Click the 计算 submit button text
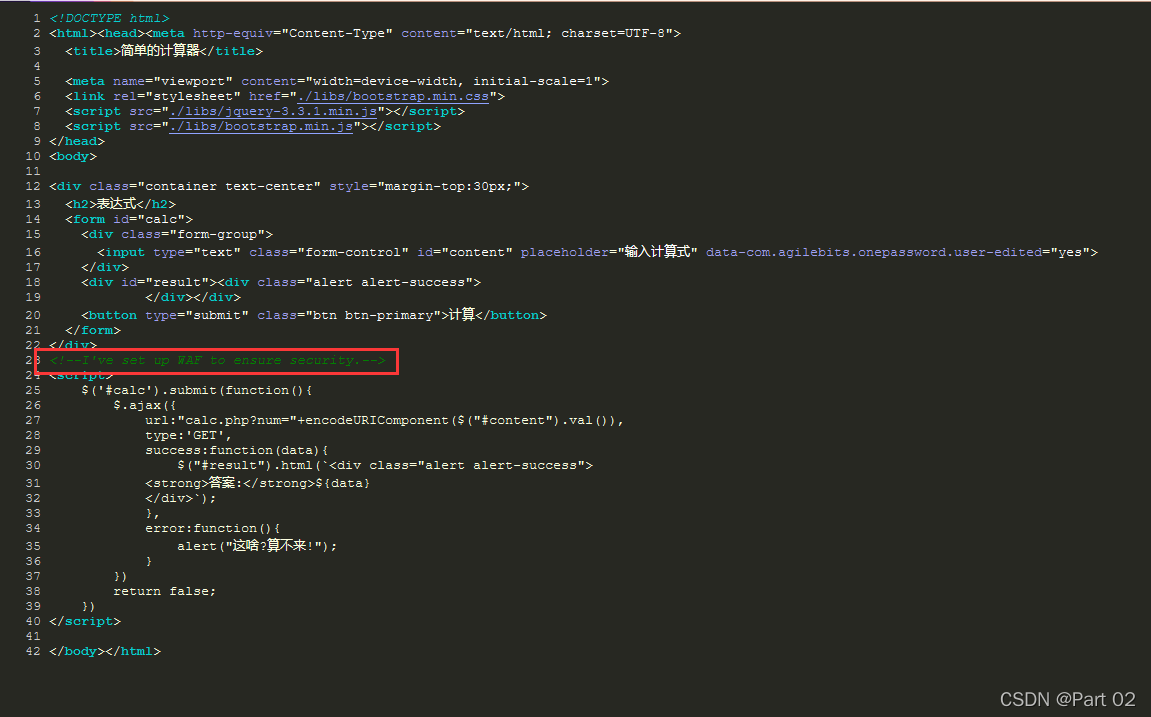 click(464, 314)
